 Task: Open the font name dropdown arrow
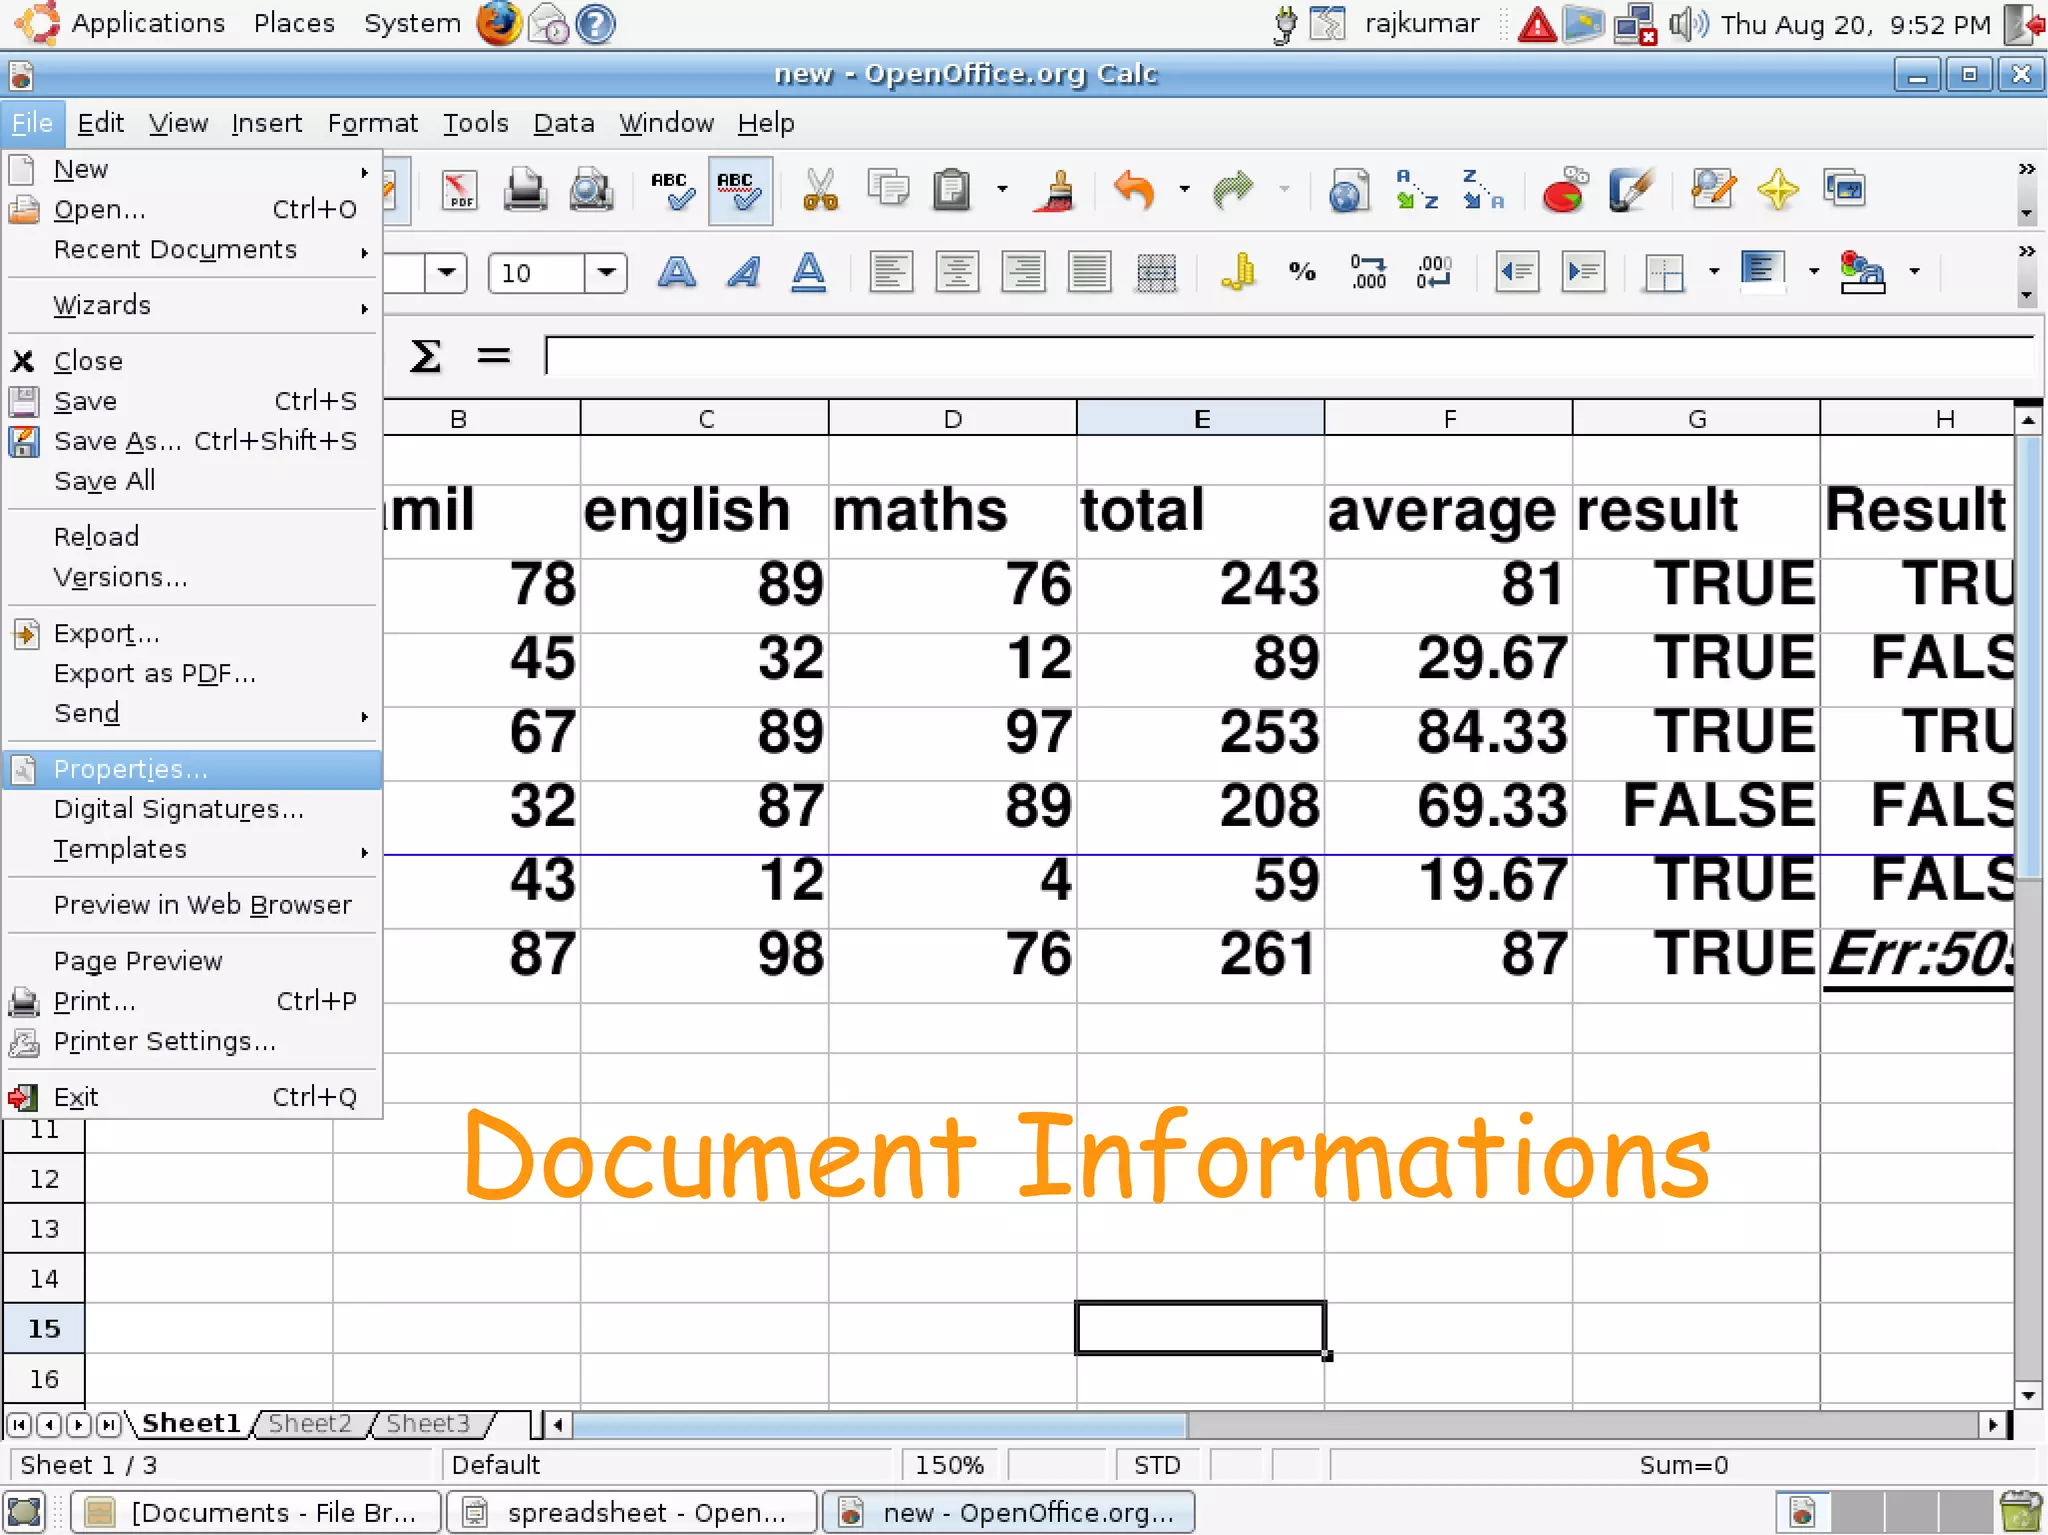[x=446, y=273]
